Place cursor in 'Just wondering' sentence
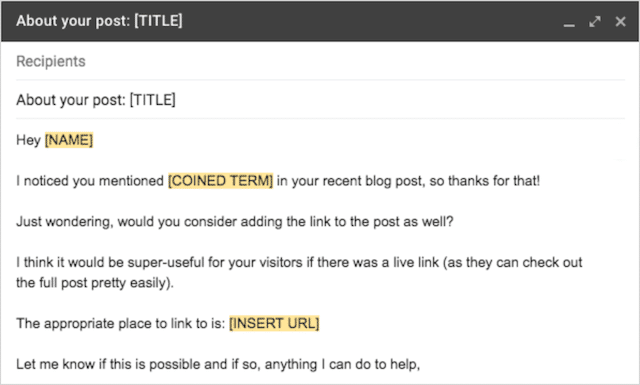 pos(235,222)
